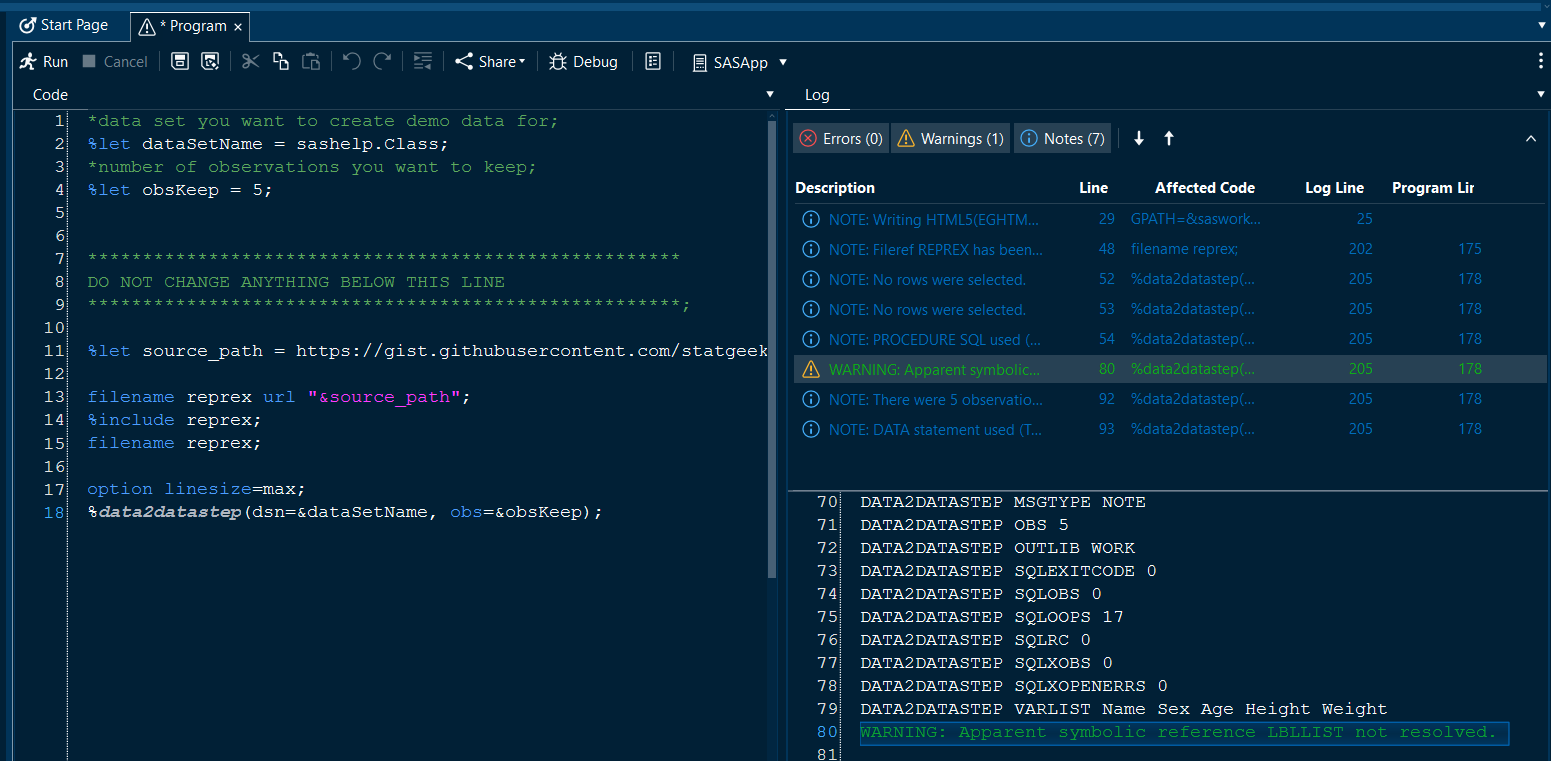Click the format code indent icon

(423, 62)
